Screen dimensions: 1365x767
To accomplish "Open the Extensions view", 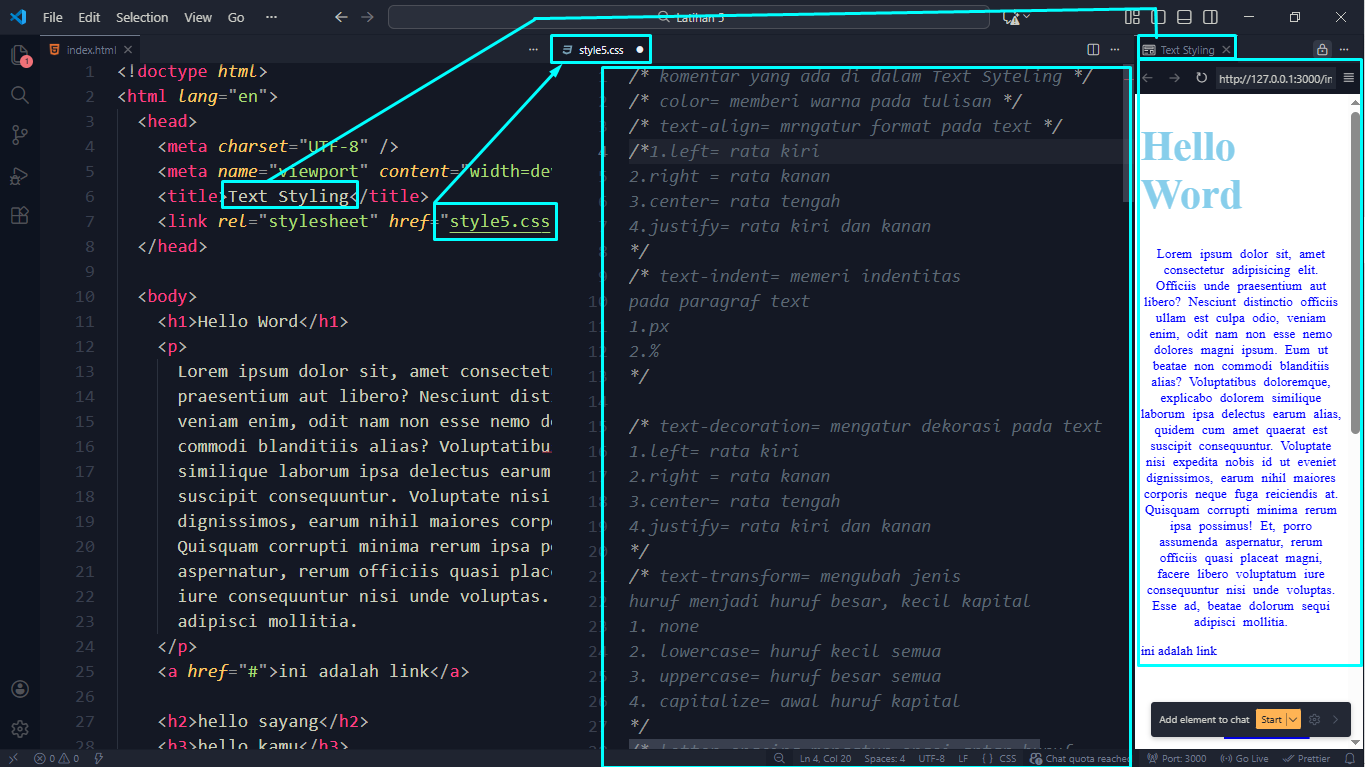I will pyautogui.click(x=19, y=216).
